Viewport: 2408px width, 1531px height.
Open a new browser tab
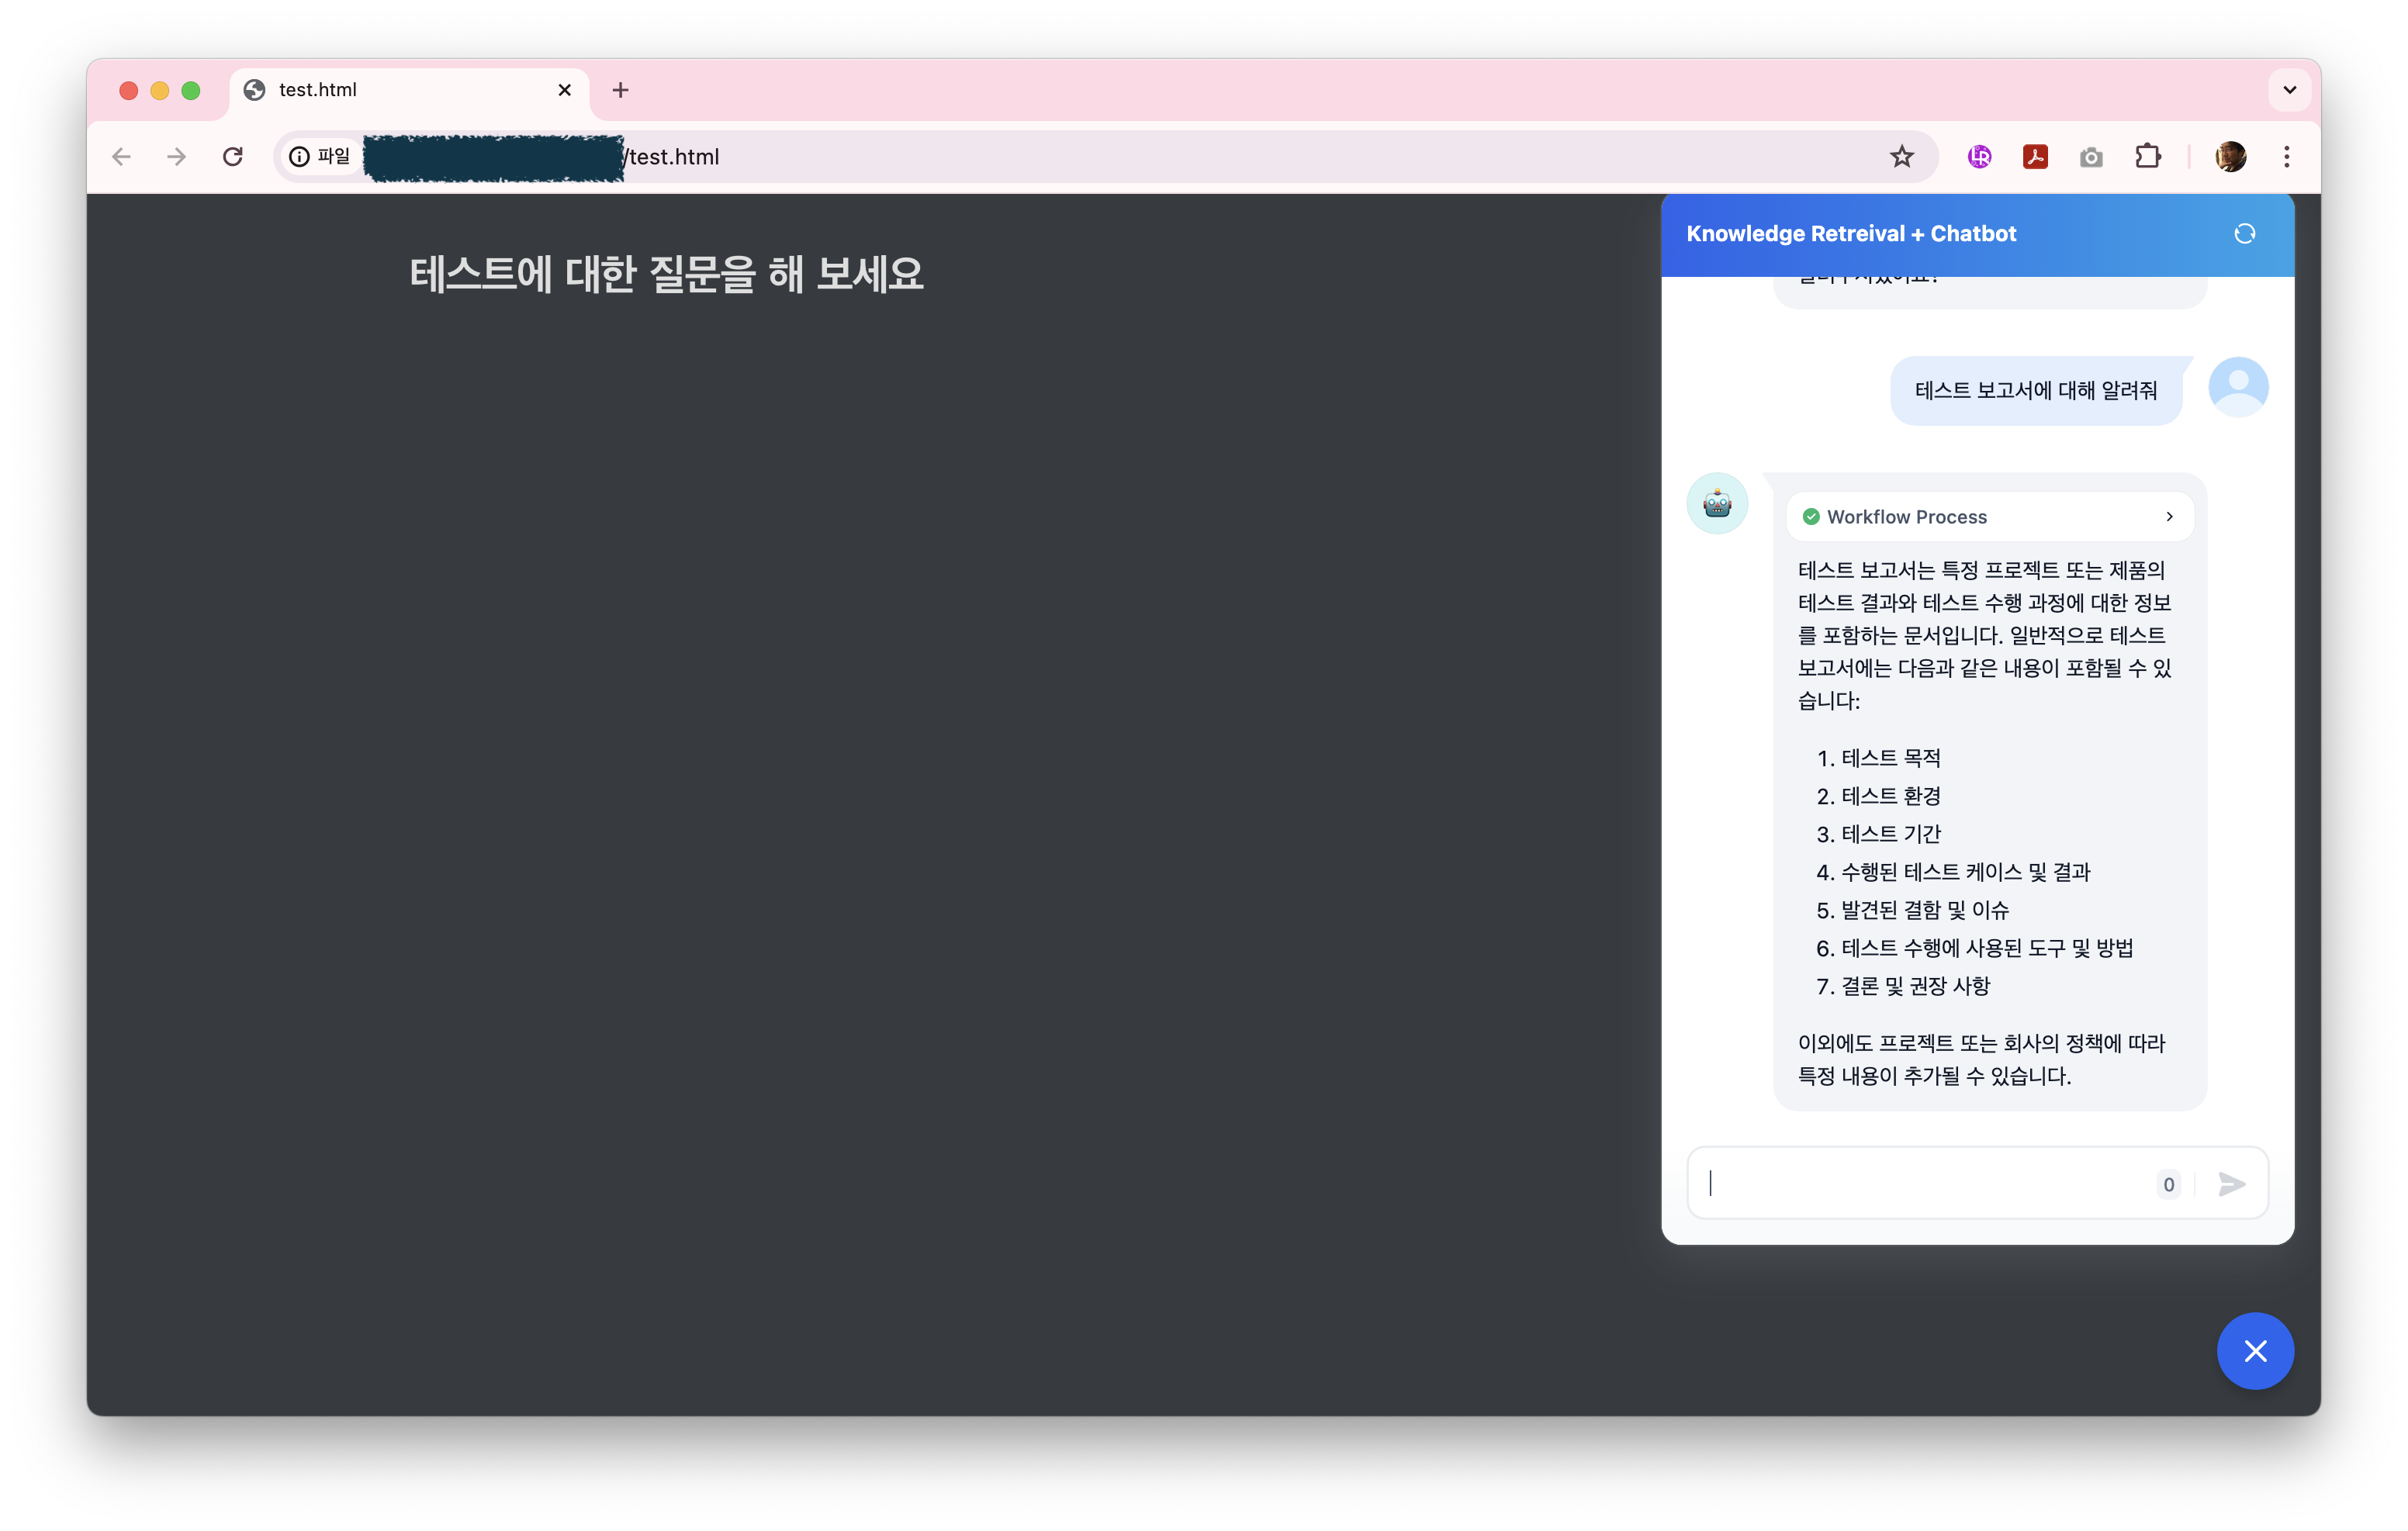(620, 90)
